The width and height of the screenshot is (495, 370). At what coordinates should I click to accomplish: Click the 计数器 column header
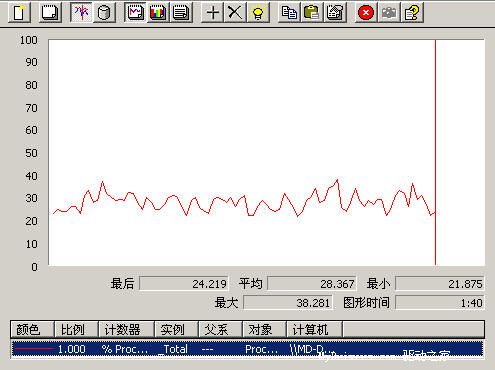click(126, 330)
